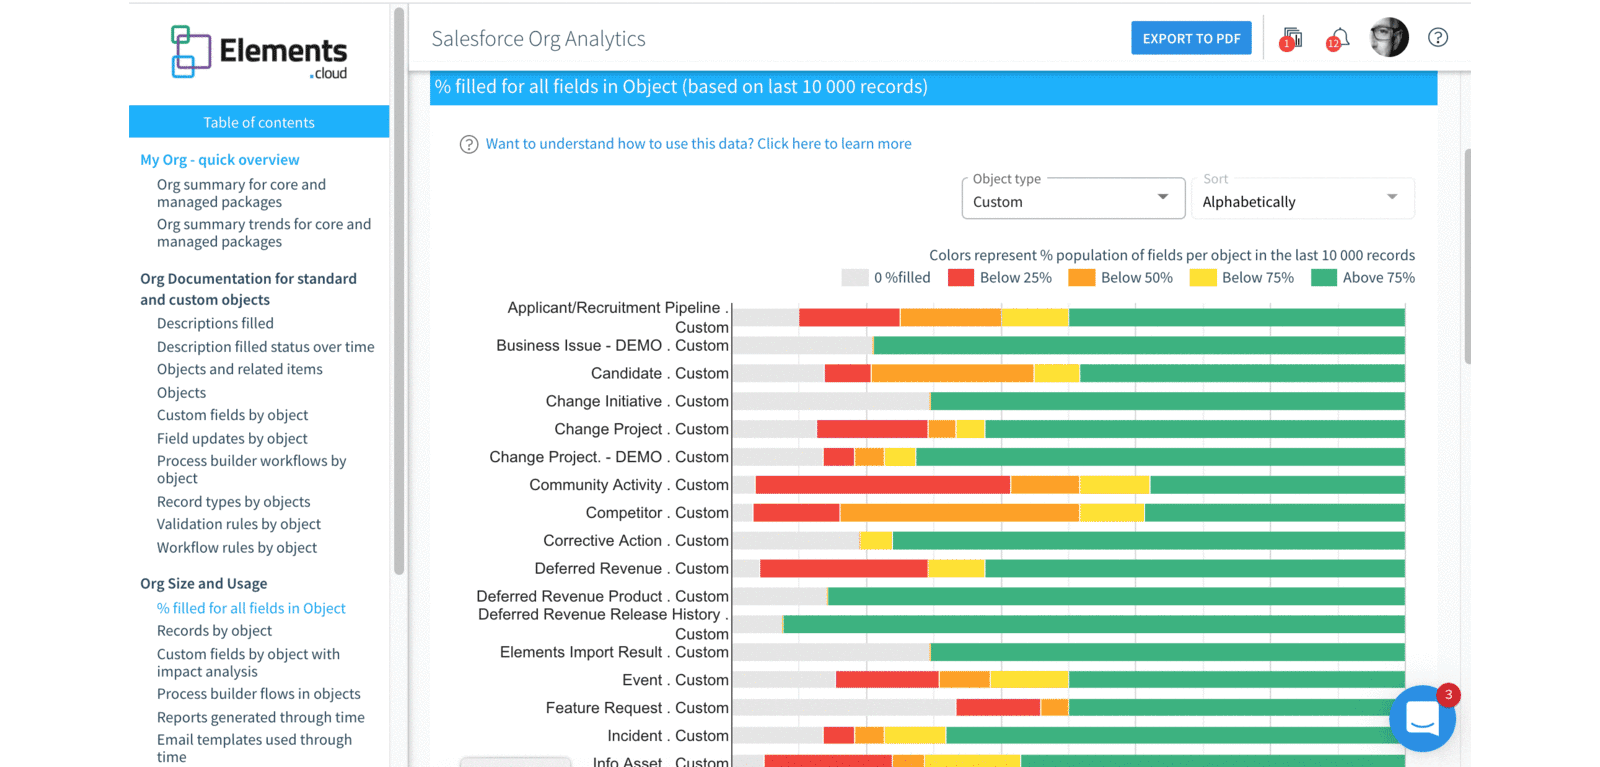Open Custom fields by object with impact analysis
Viewport: 1600px width, 767px height.
pos(248,663)
